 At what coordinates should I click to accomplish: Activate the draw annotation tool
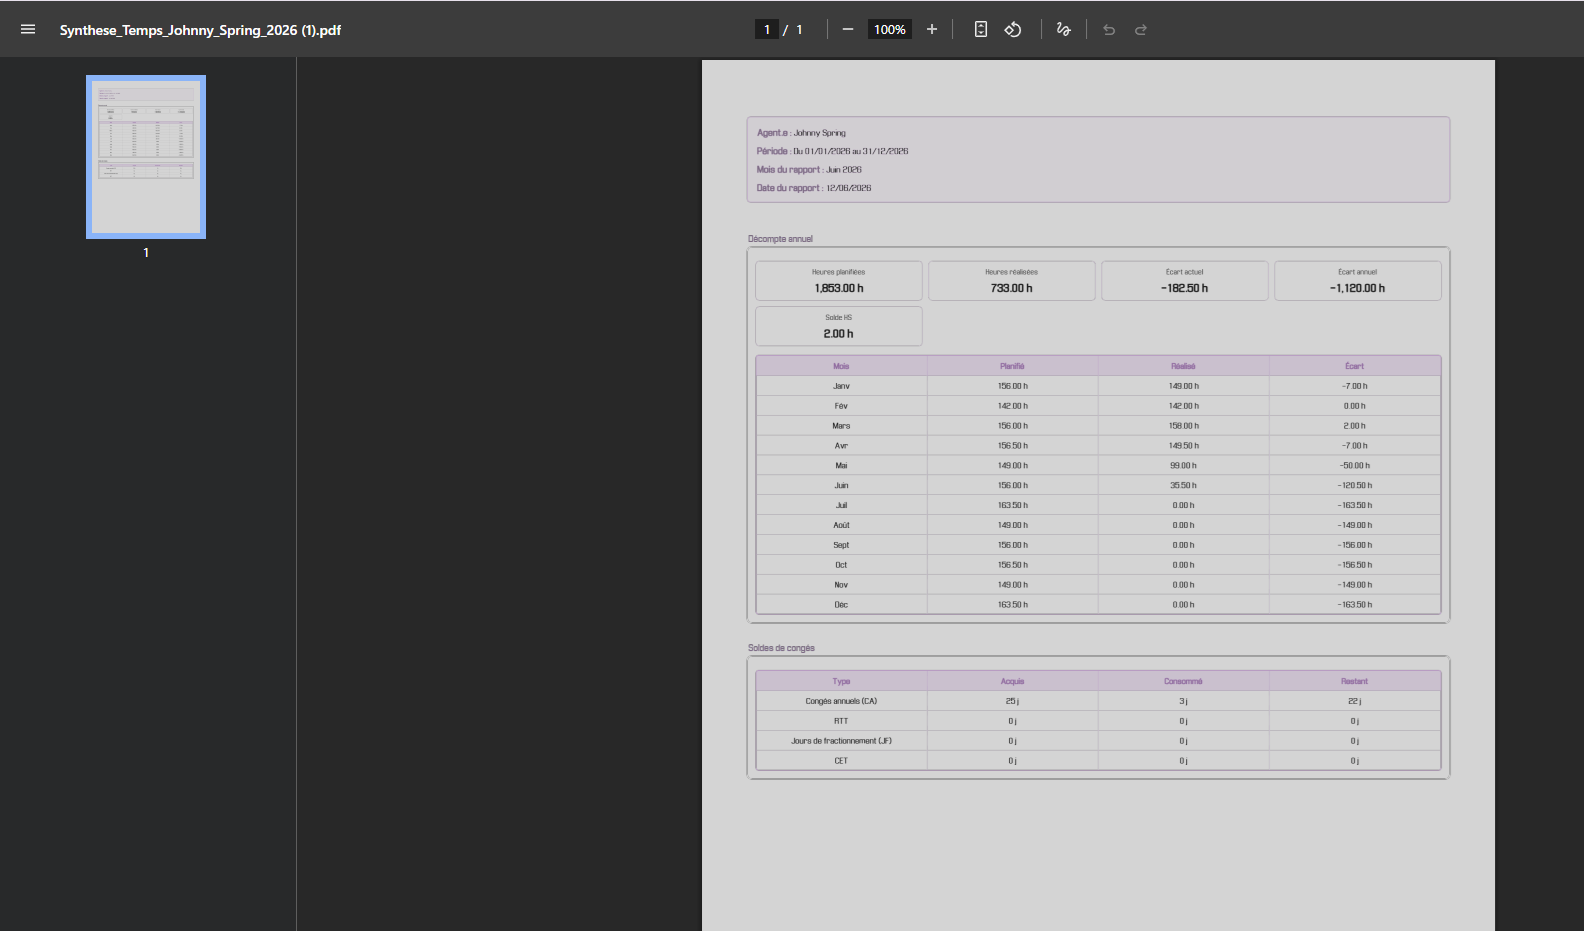click(x=1063, y=29)
